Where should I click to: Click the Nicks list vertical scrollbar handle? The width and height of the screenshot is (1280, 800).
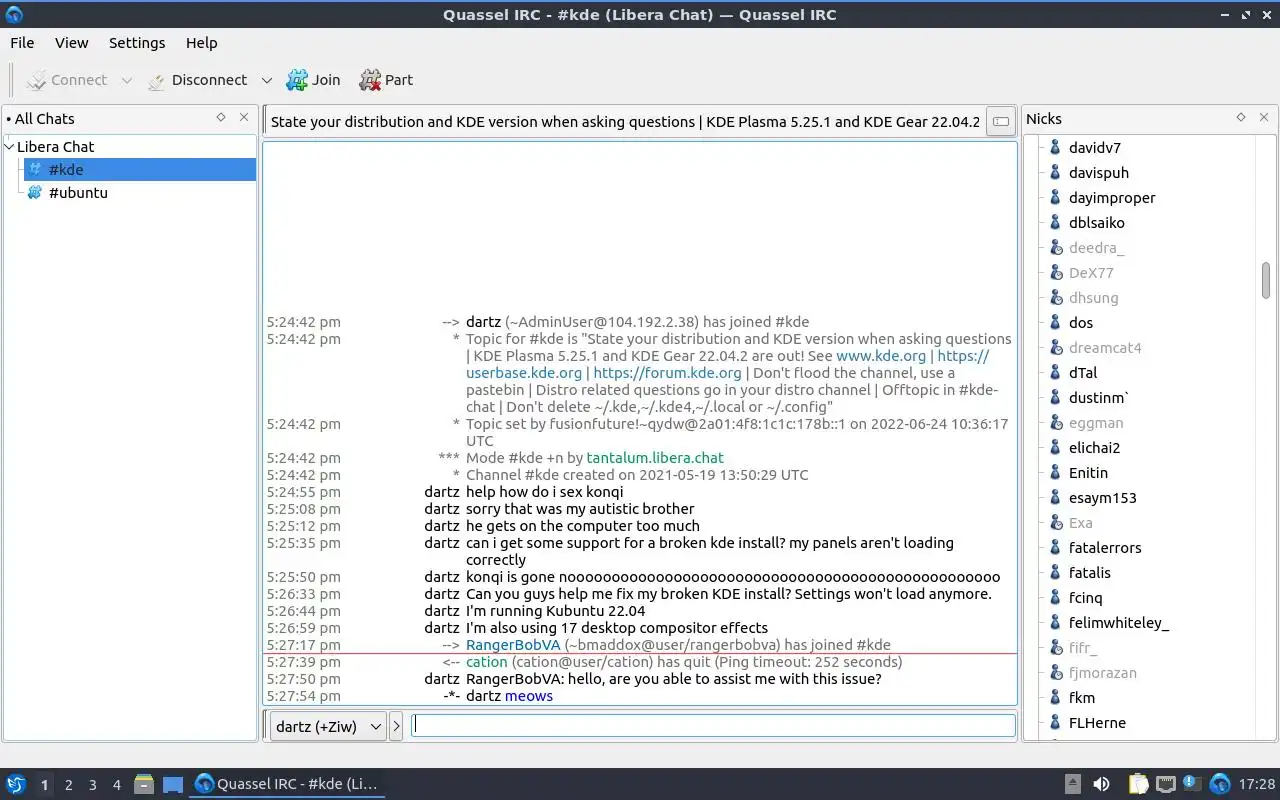click(1266, 280)
